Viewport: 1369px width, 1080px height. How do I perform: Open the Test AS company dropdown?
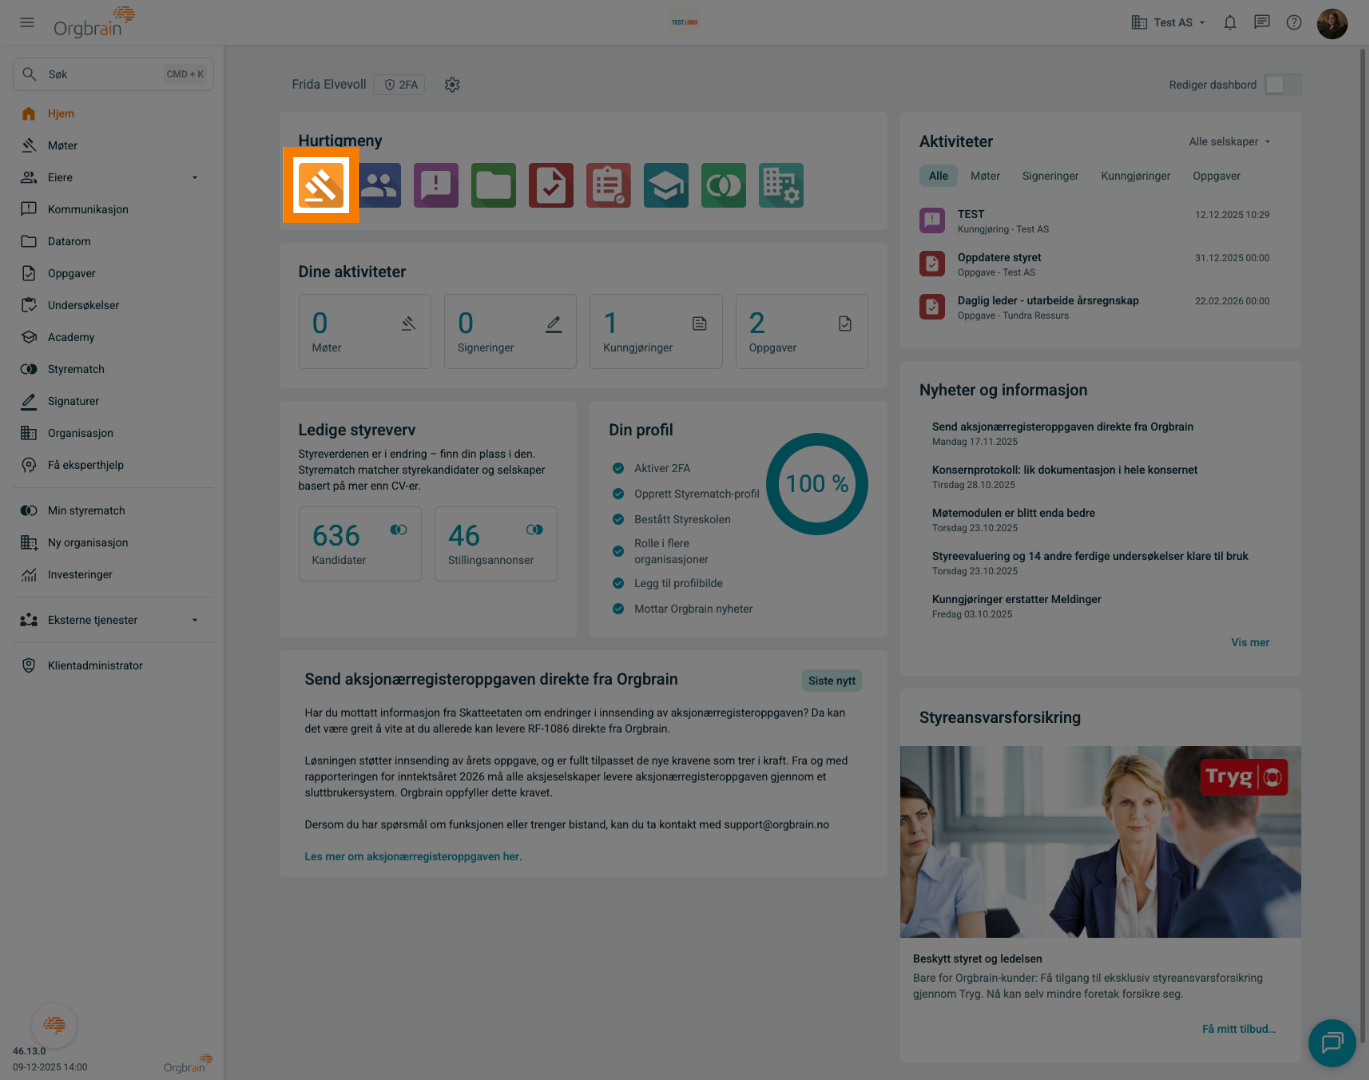point(1168,22)
